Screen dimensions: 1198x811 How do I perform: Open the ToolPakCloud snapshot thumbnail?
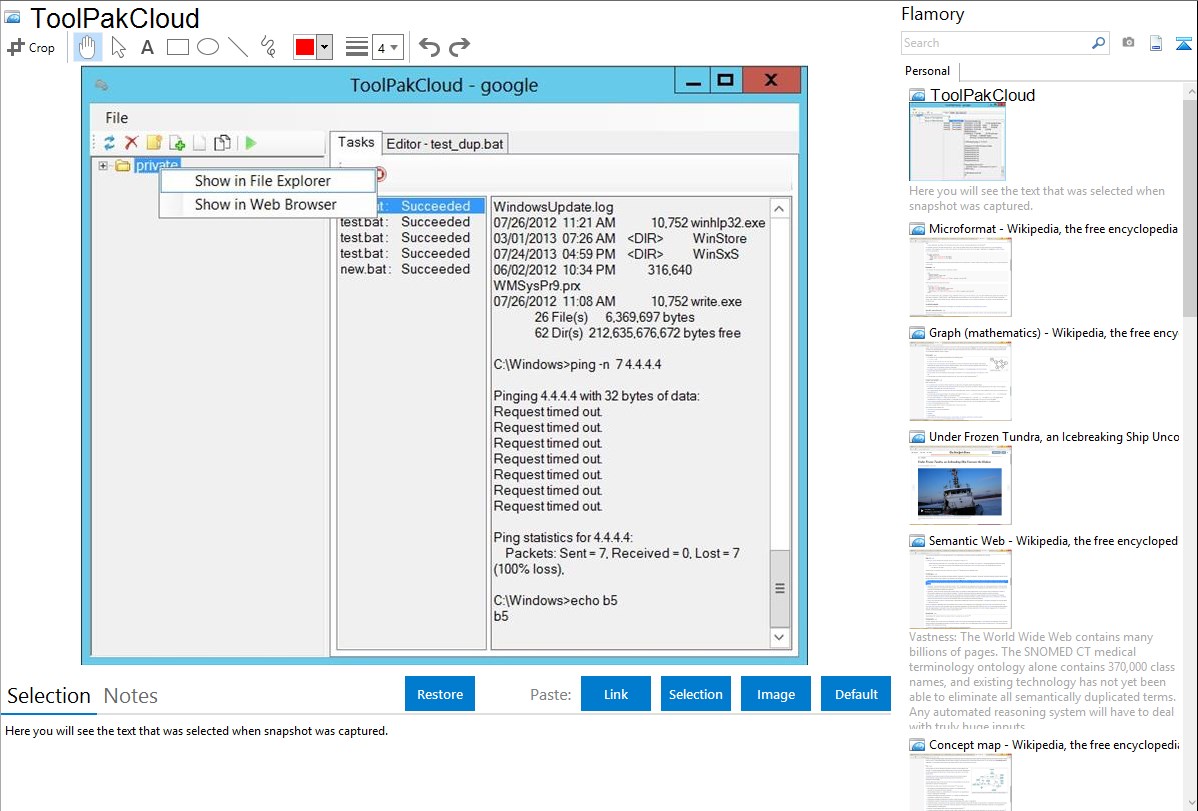tap(957, 141)
